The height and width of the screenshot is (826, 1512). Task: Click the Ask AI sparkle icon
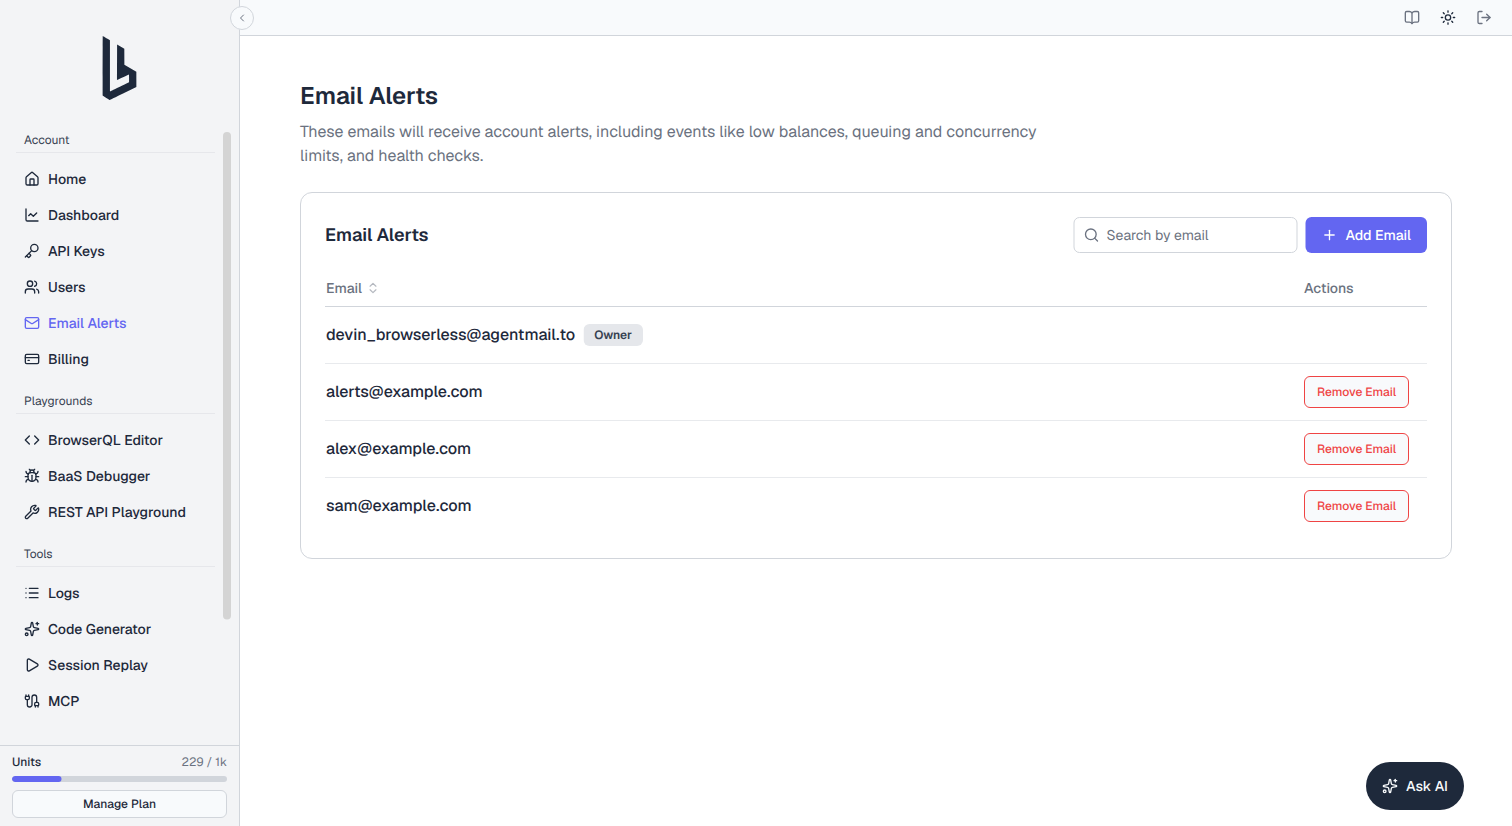(1390, 786)
